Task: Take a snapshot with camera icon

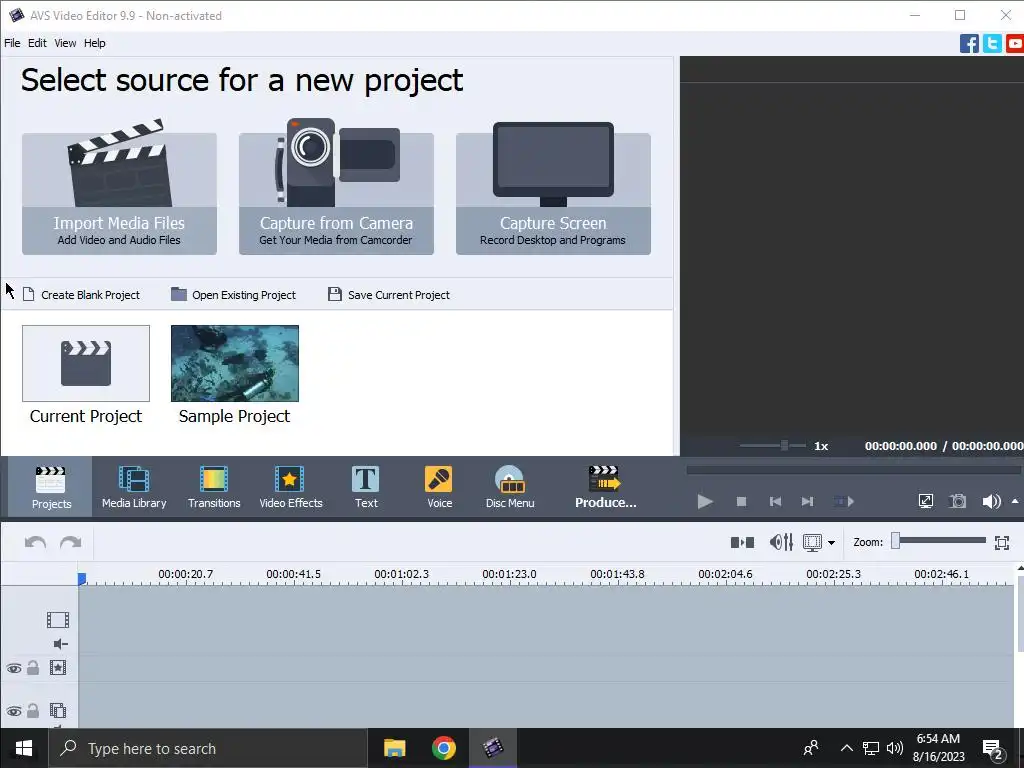Action: click(957, 501)
